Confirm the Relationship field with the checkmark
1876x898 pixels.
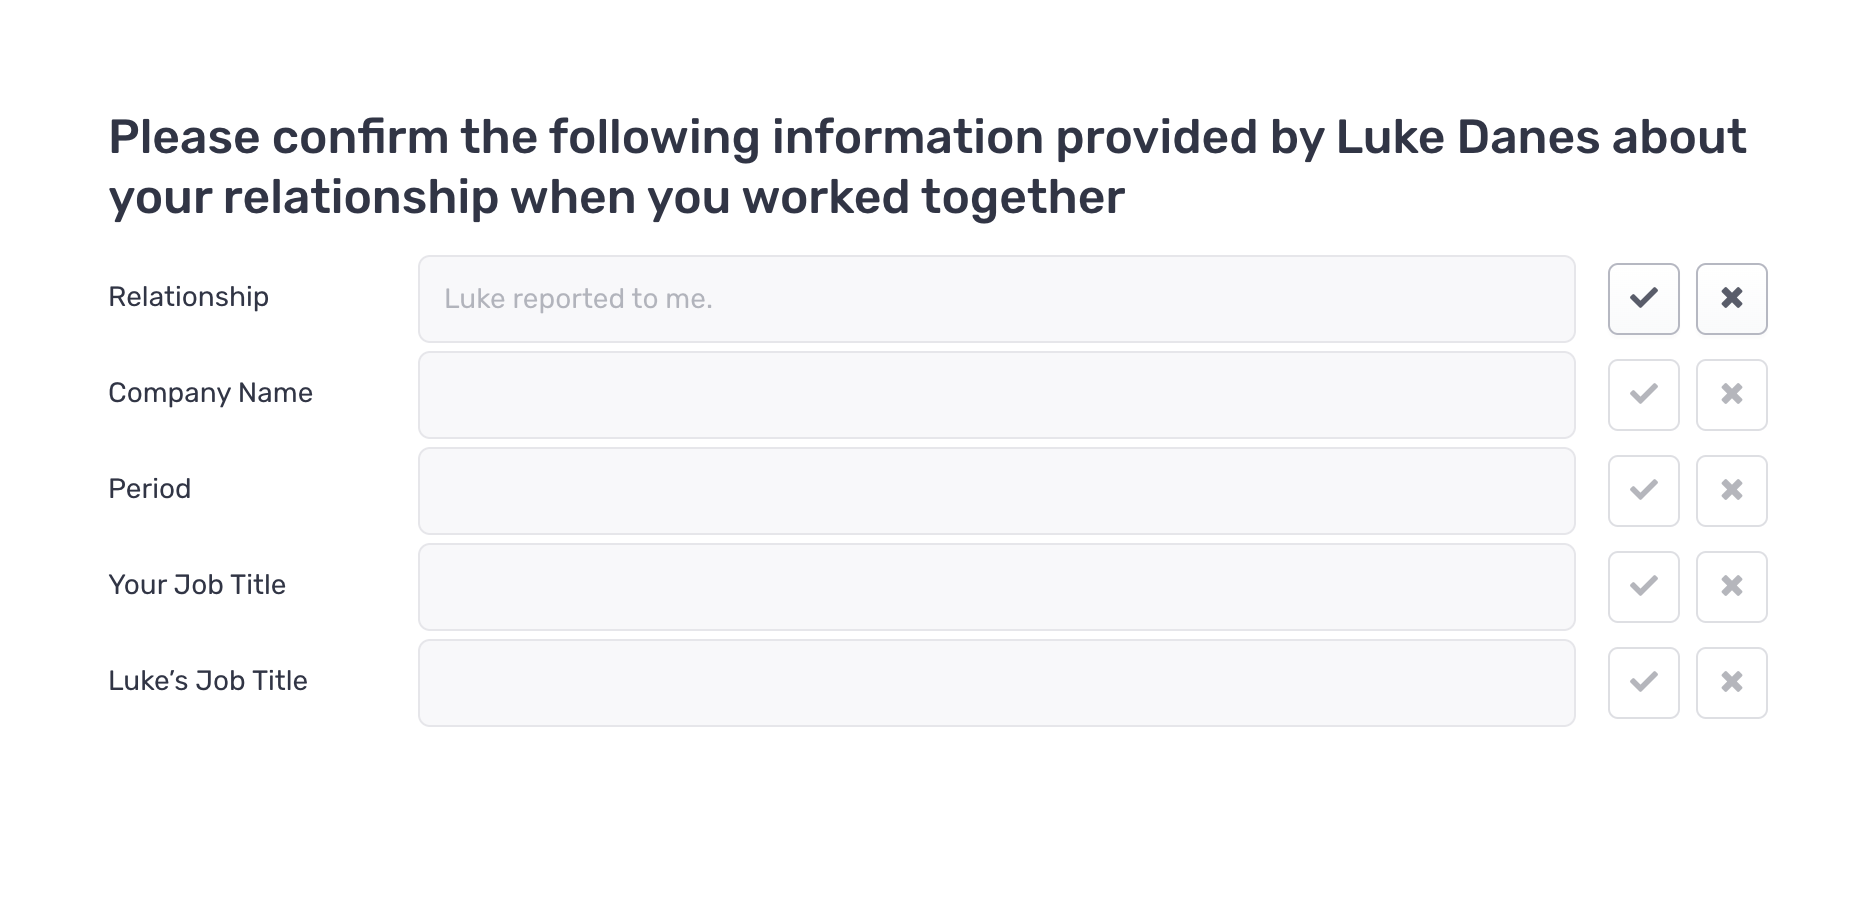(1643, 298)
